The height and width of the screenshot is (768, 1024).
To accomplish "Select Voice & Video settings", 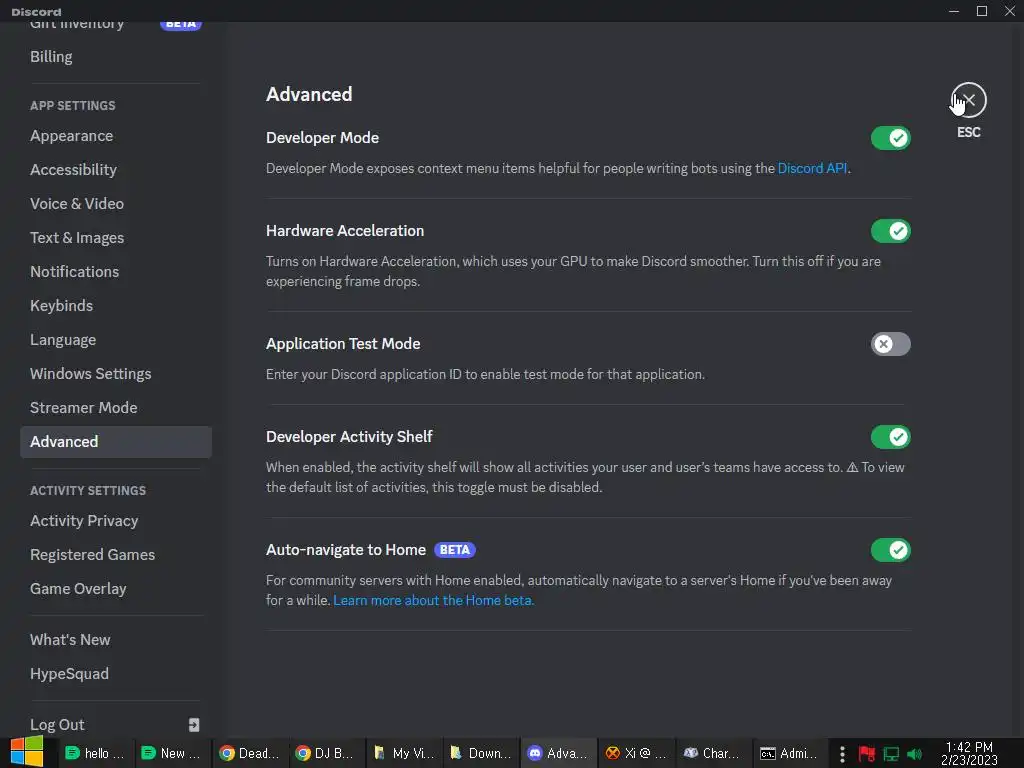I will [x=116, y=204].
